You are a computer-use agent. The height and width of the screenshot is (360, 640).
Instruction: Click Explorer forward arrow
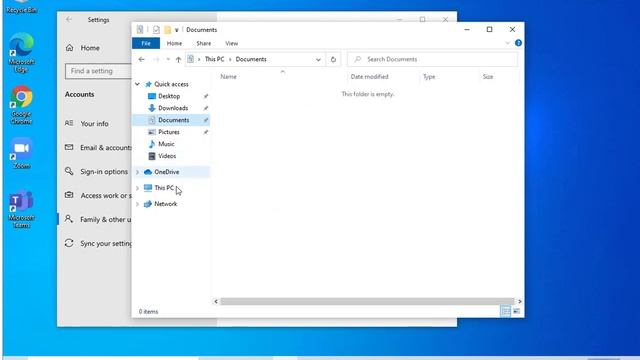(x=156, y=60)
